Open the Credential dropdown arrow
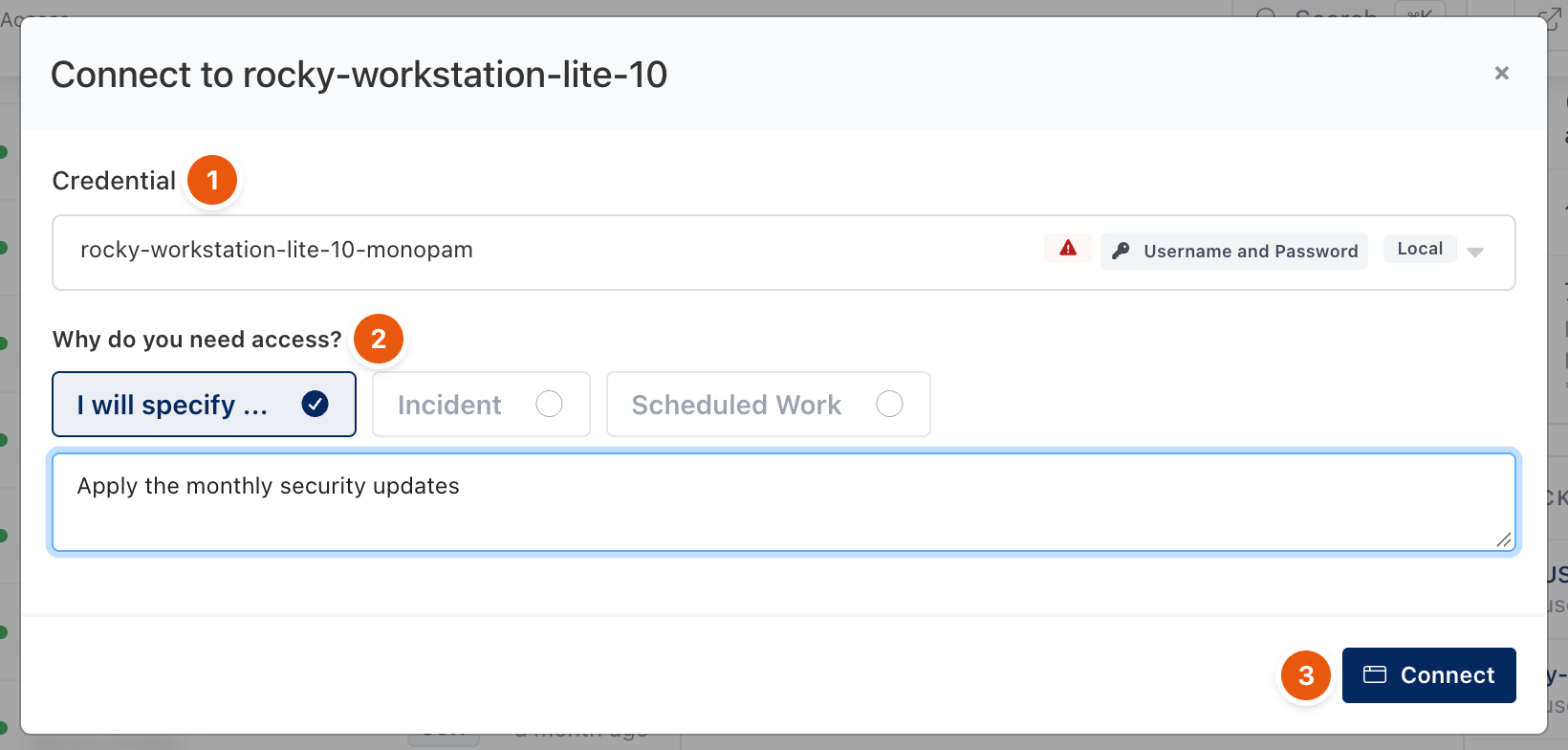The width and height of the screenshot is (1568, 750). [x=1475, y=252]
